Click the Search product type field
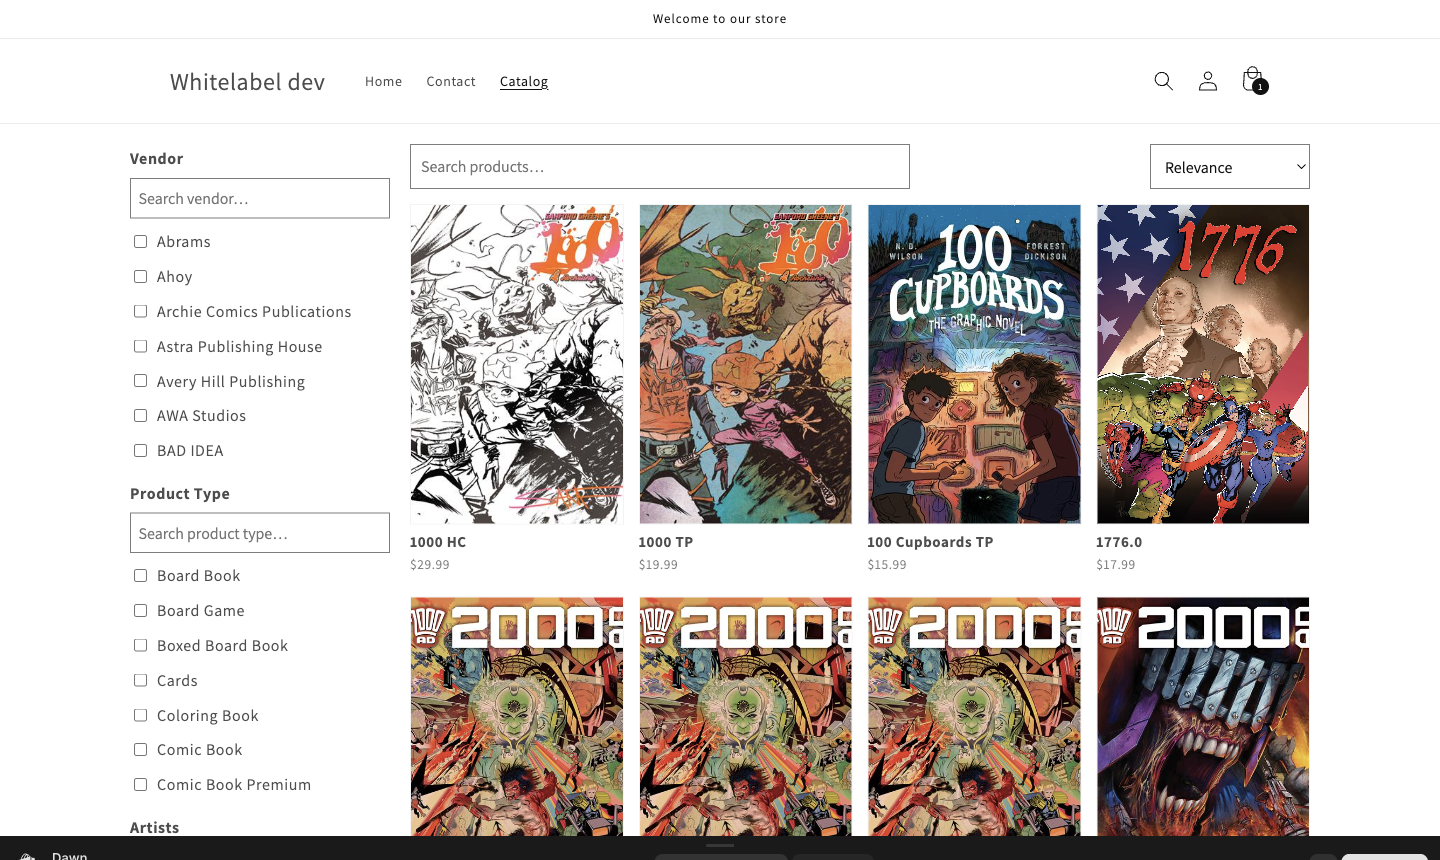Image resolution: width=1440 pixels, height=860 pixels. coord(260,533)
